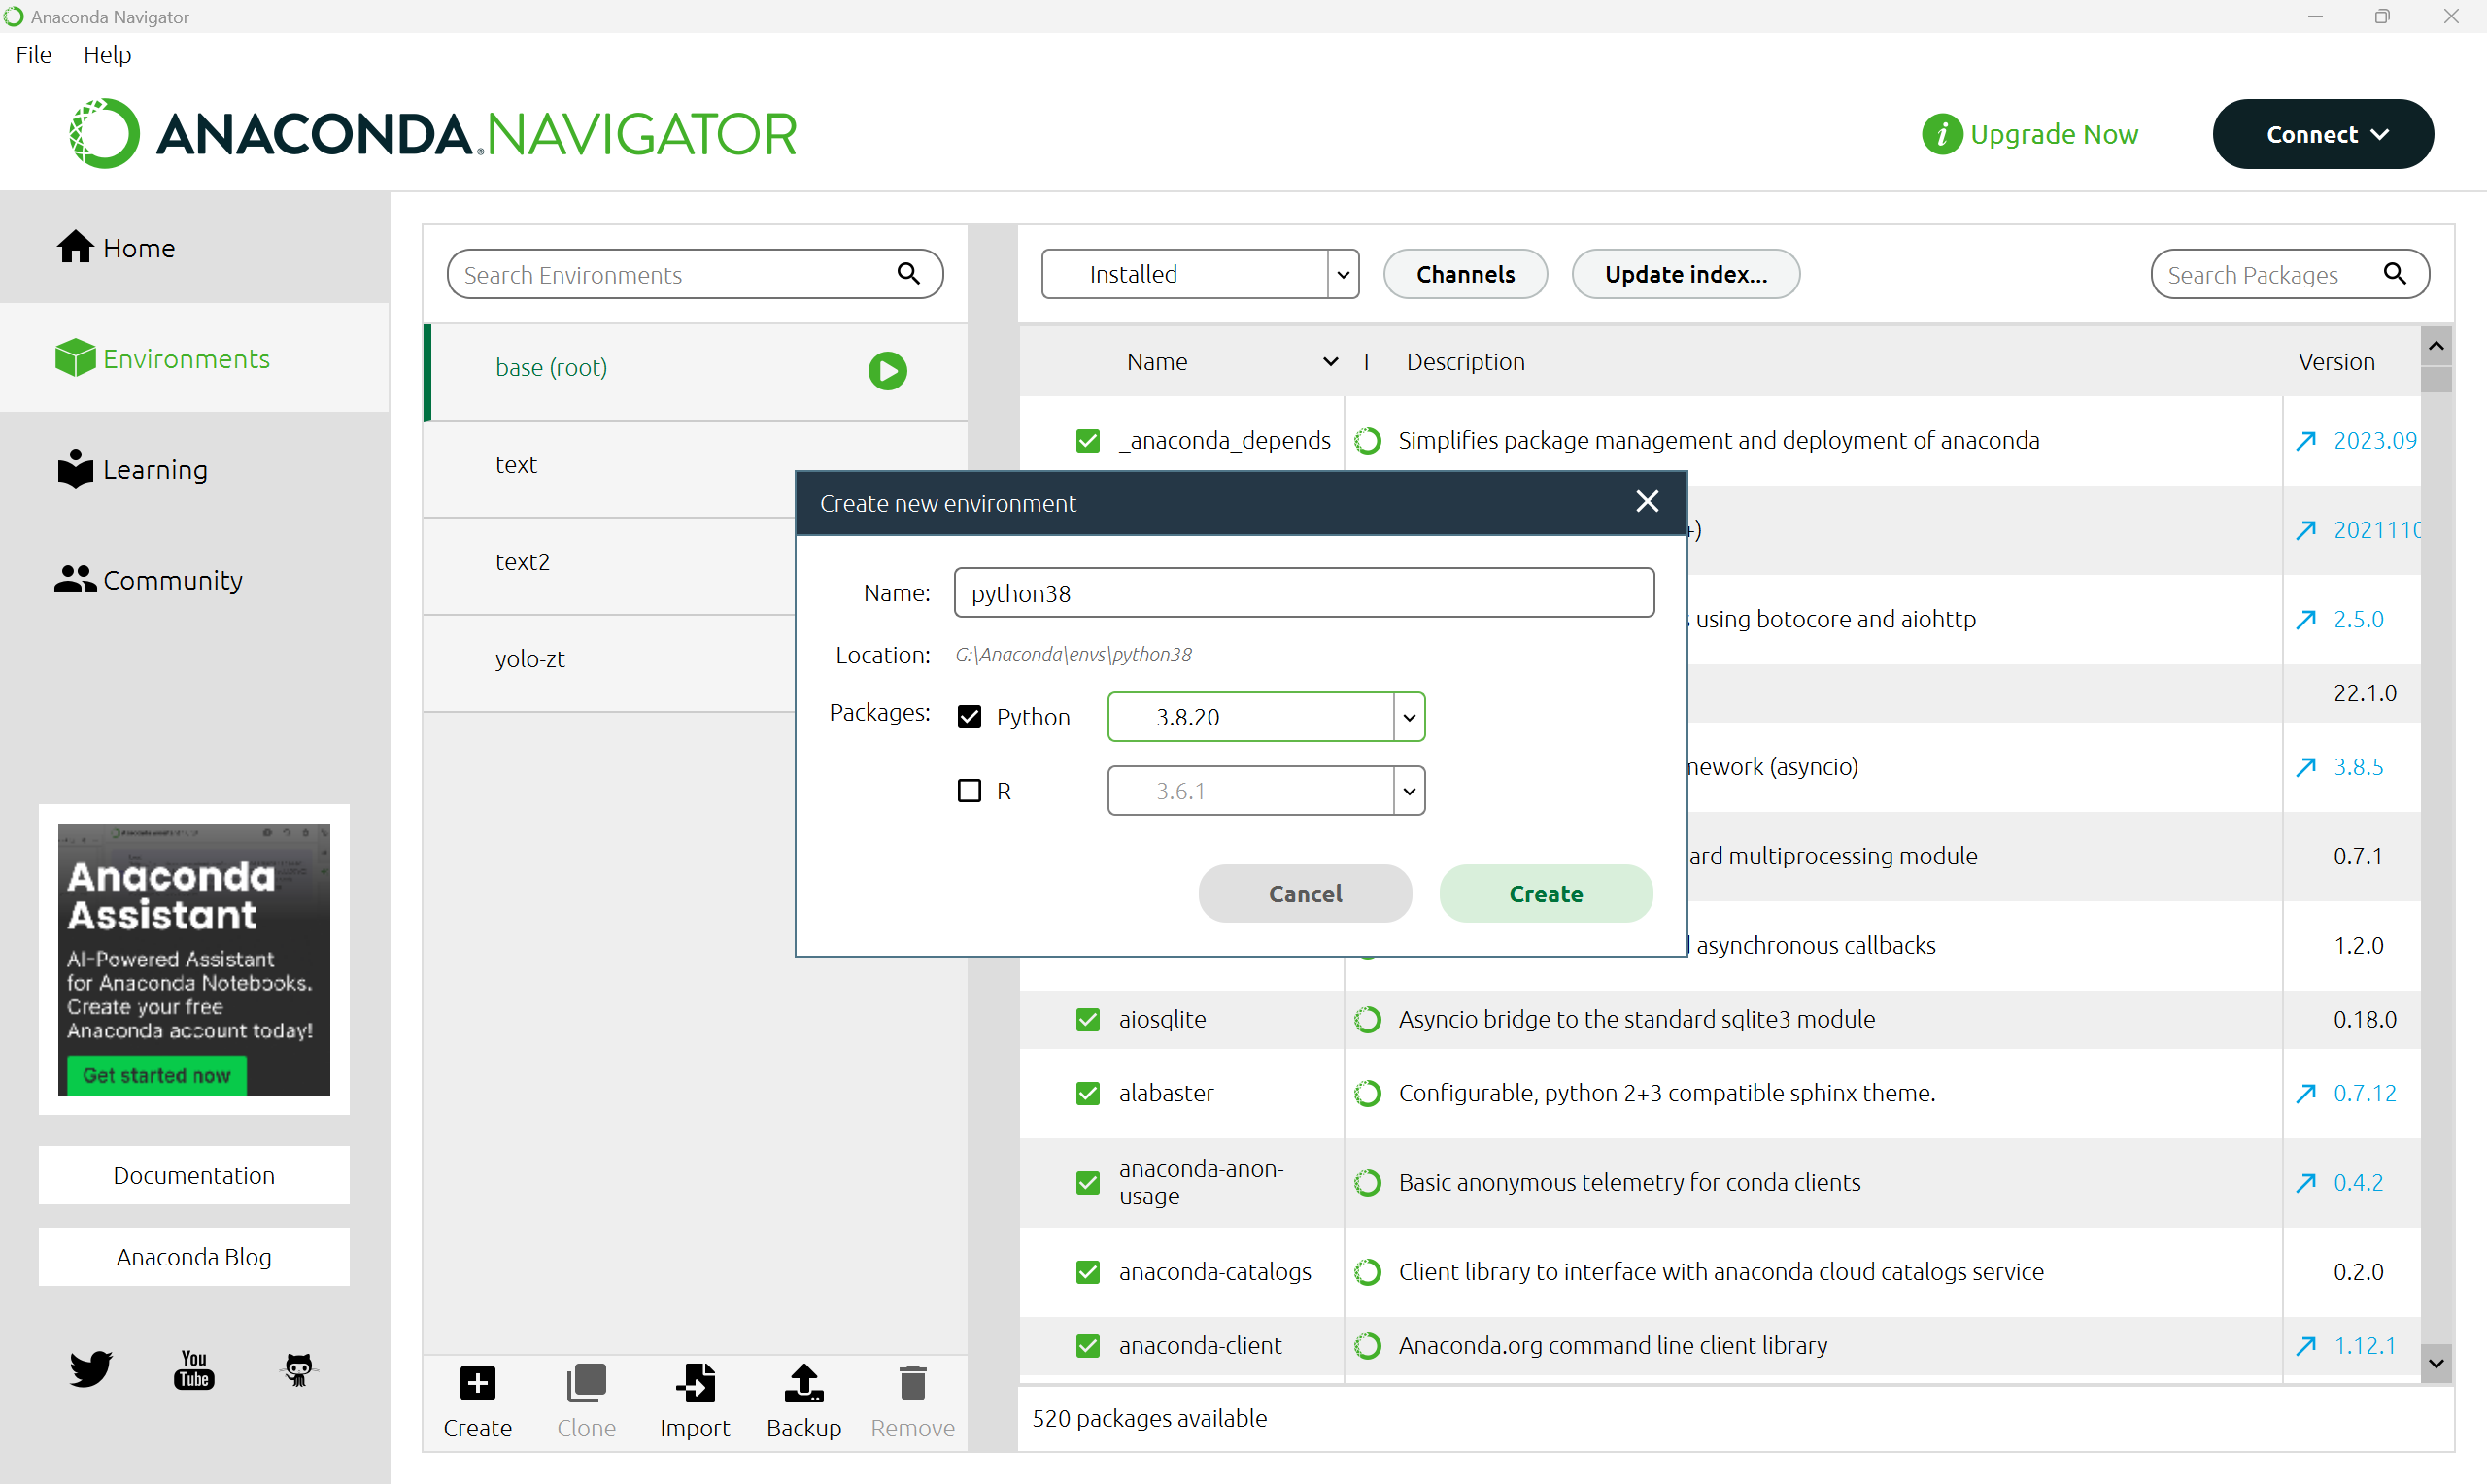The width and height of the screenshot is (2487, 1484).
Task: Toggle the anaconda-client package checkbox
Action: pos(1087,1345)
